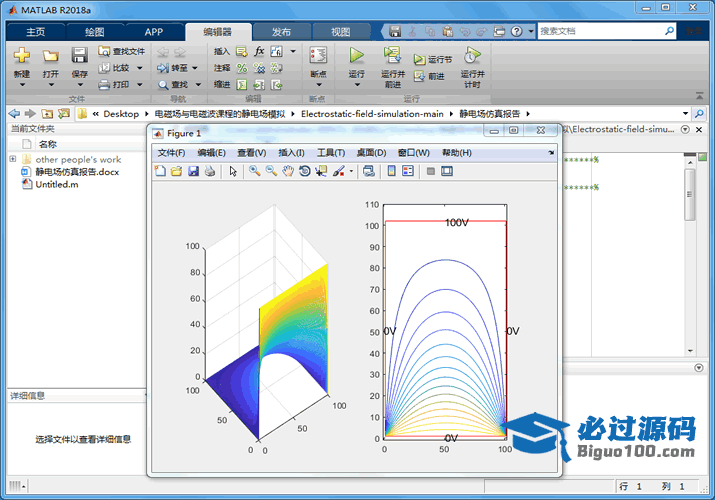Screen dimensions: 715x500
Task: Toggle the brush data tool
Action: tap(338, 171)
